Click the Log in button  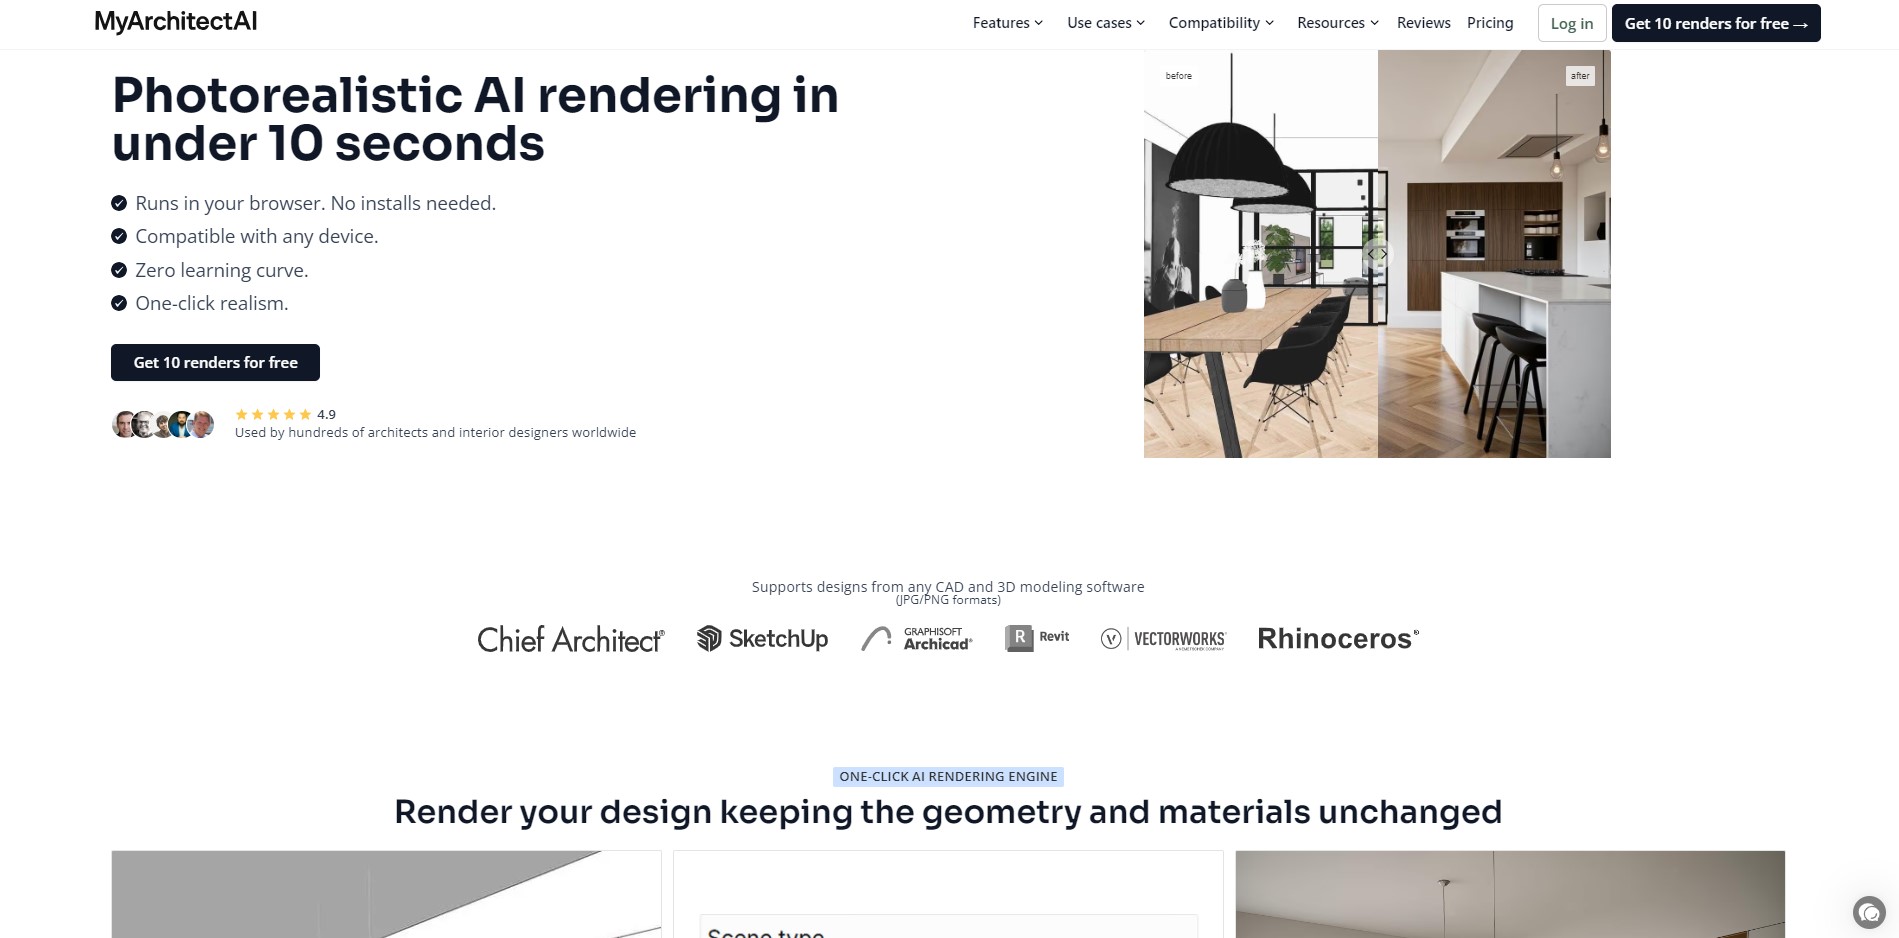(x=1571, y=24)
